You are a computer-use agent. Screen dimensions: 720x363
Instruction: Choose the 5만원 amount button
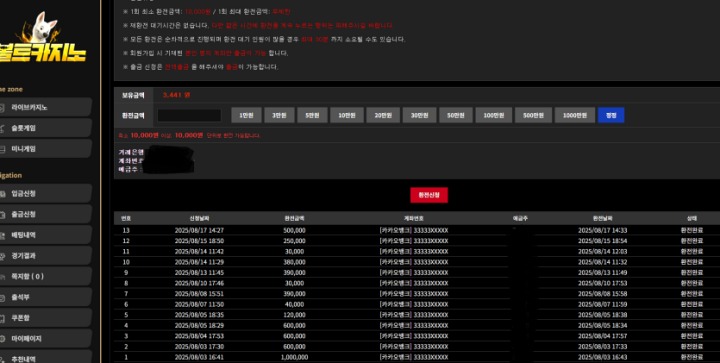312,115
